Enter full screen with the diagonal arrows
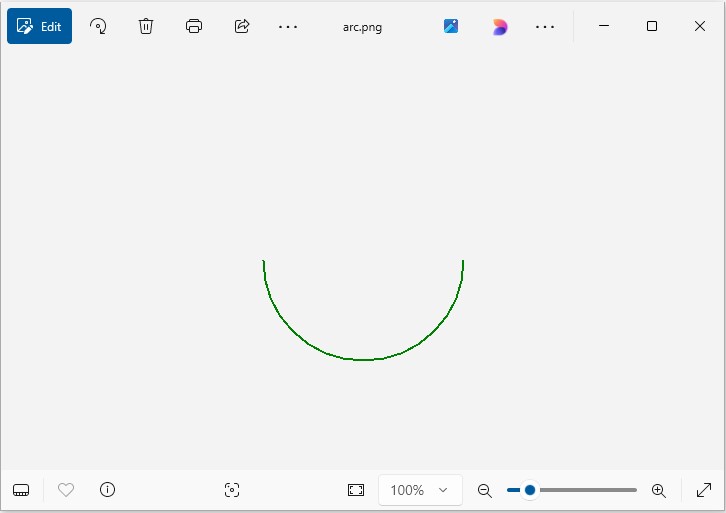726x513 pixels. tap(704, 490)
